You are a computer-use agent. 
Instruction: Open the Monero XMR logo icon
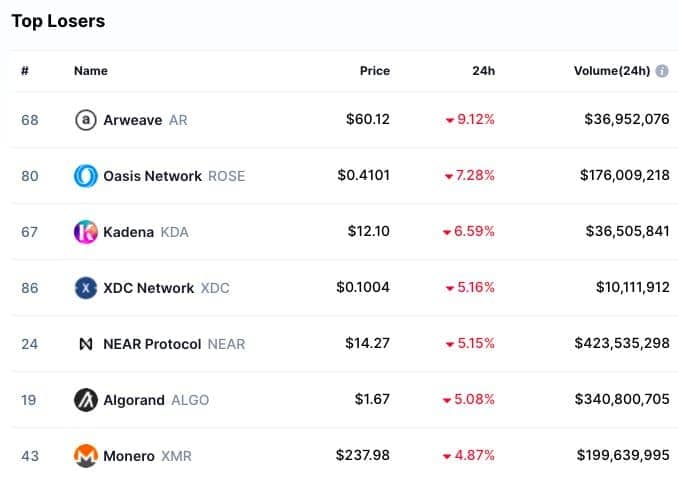tap(86, 456)
